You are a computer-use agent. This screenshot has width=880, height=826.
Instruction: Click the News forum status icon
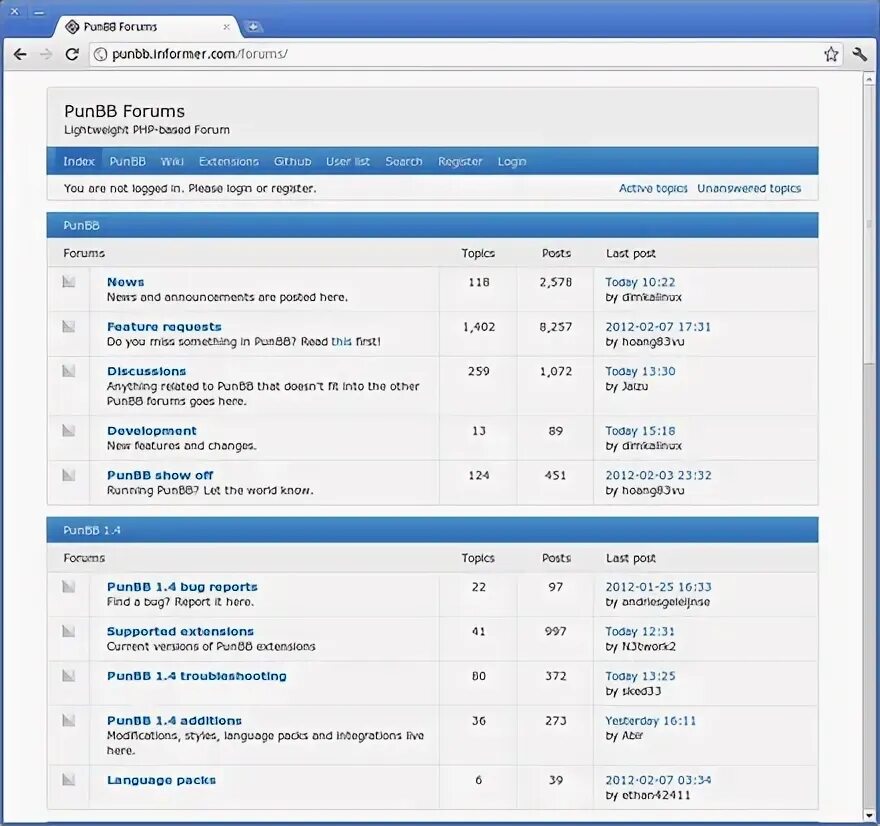click(68, 282)
